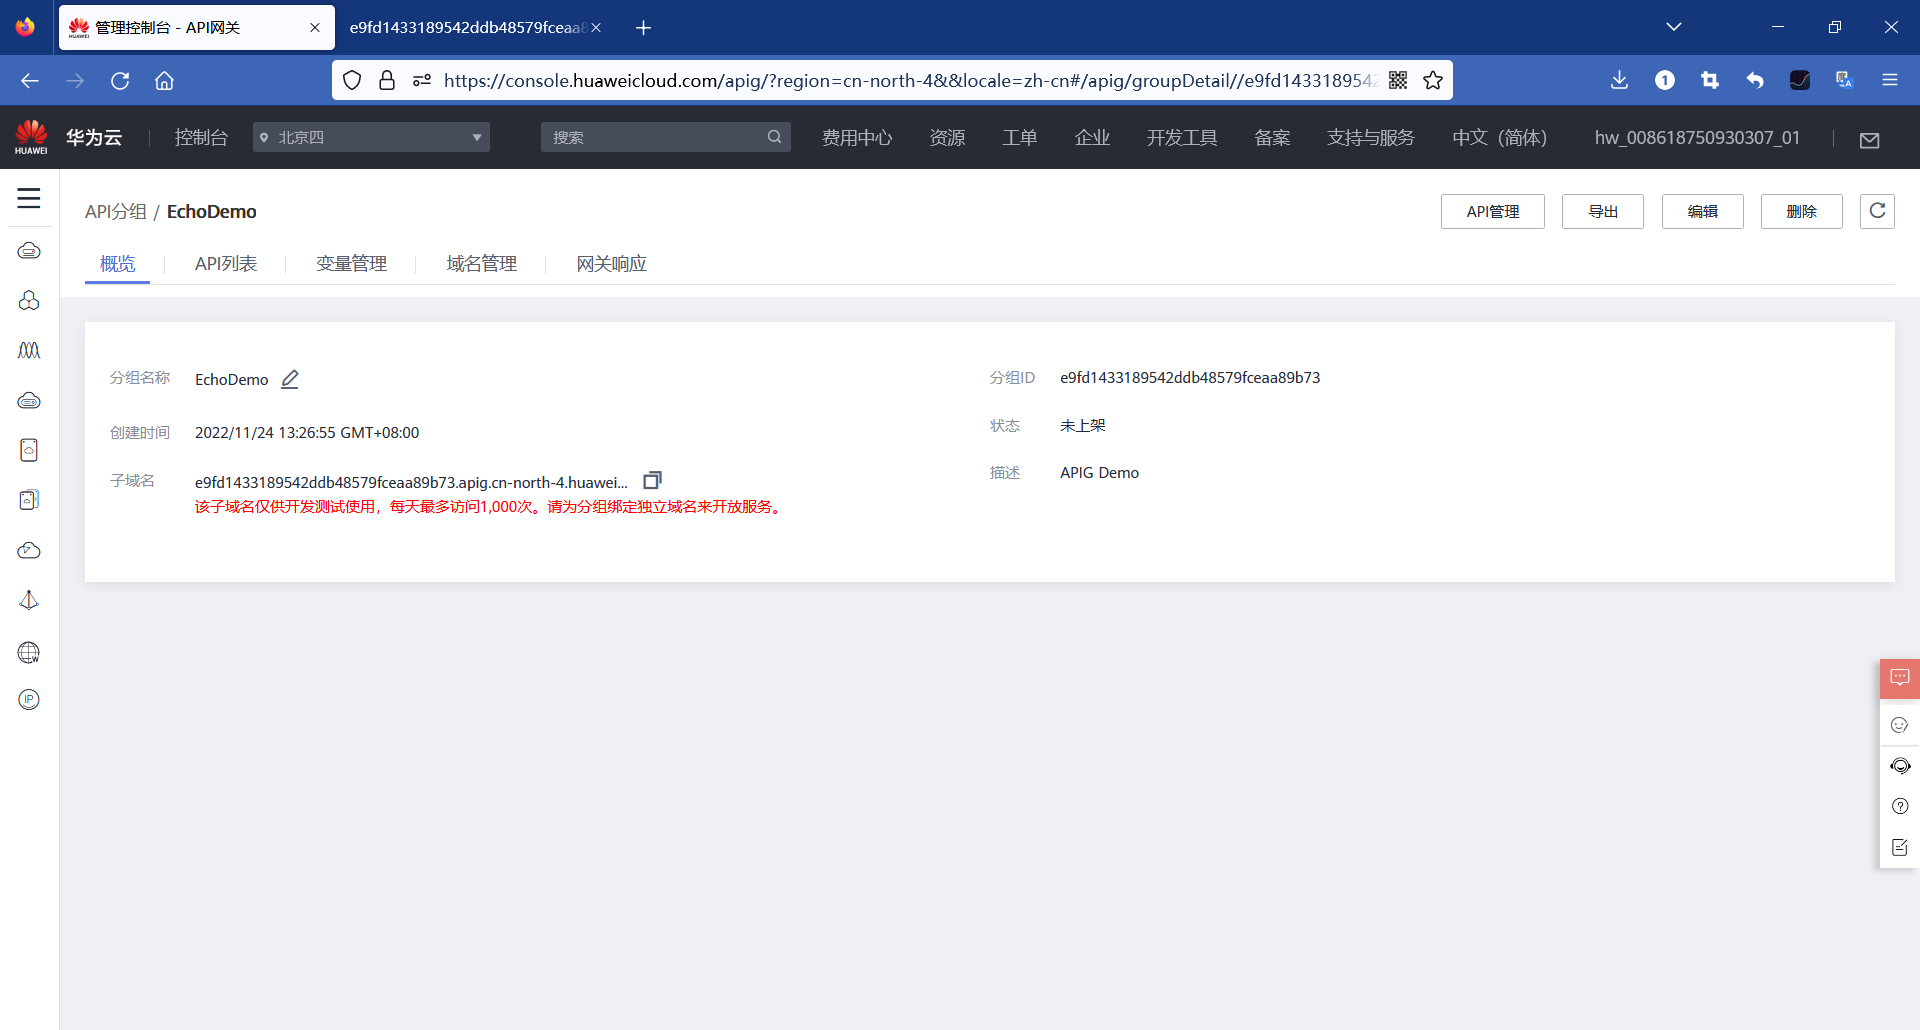Switch to the 概览 tab
This screenshot has height=1030, width=1920.
pyautogui.click(x=117, y=264)
